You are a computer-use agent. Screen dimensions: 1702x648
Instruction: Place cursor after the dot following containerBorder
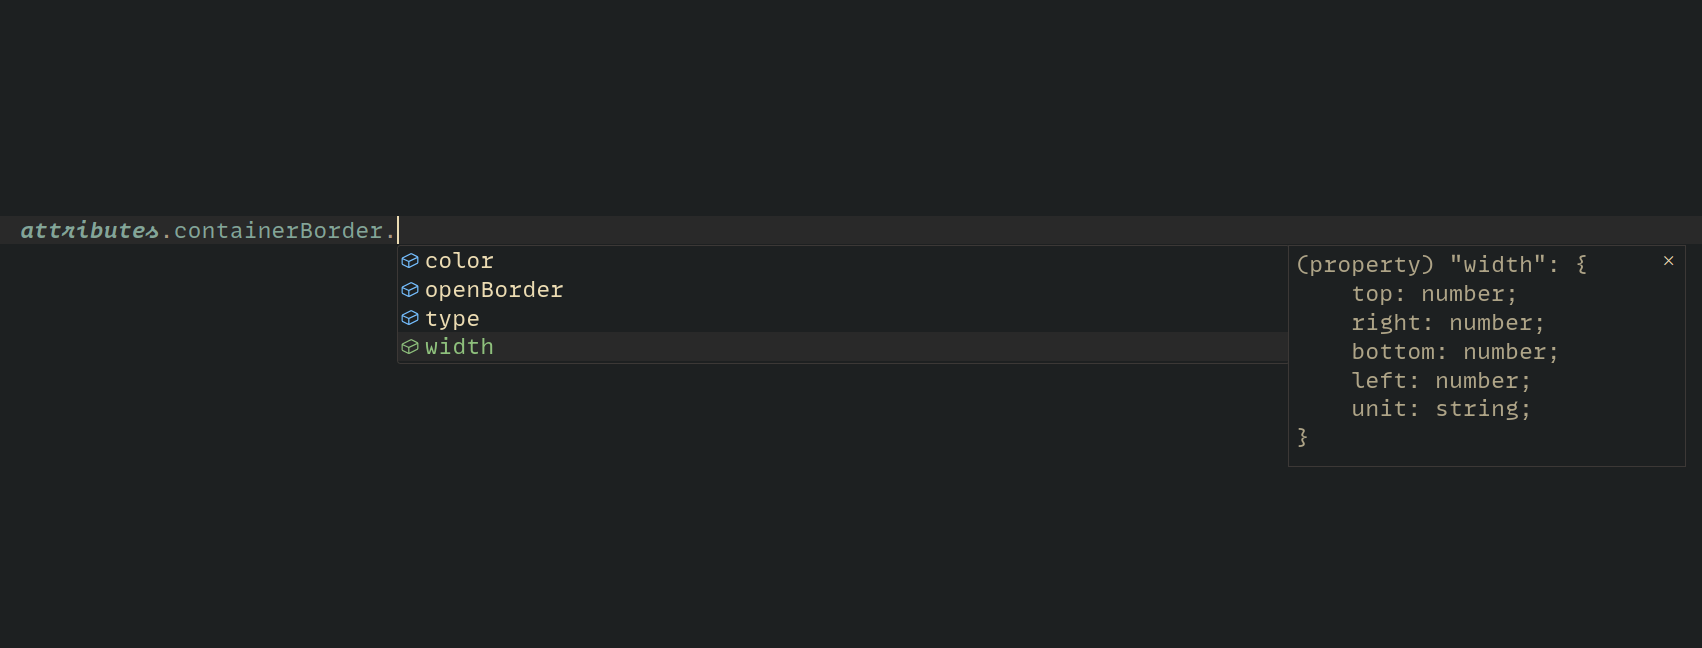tap(397, 231)
